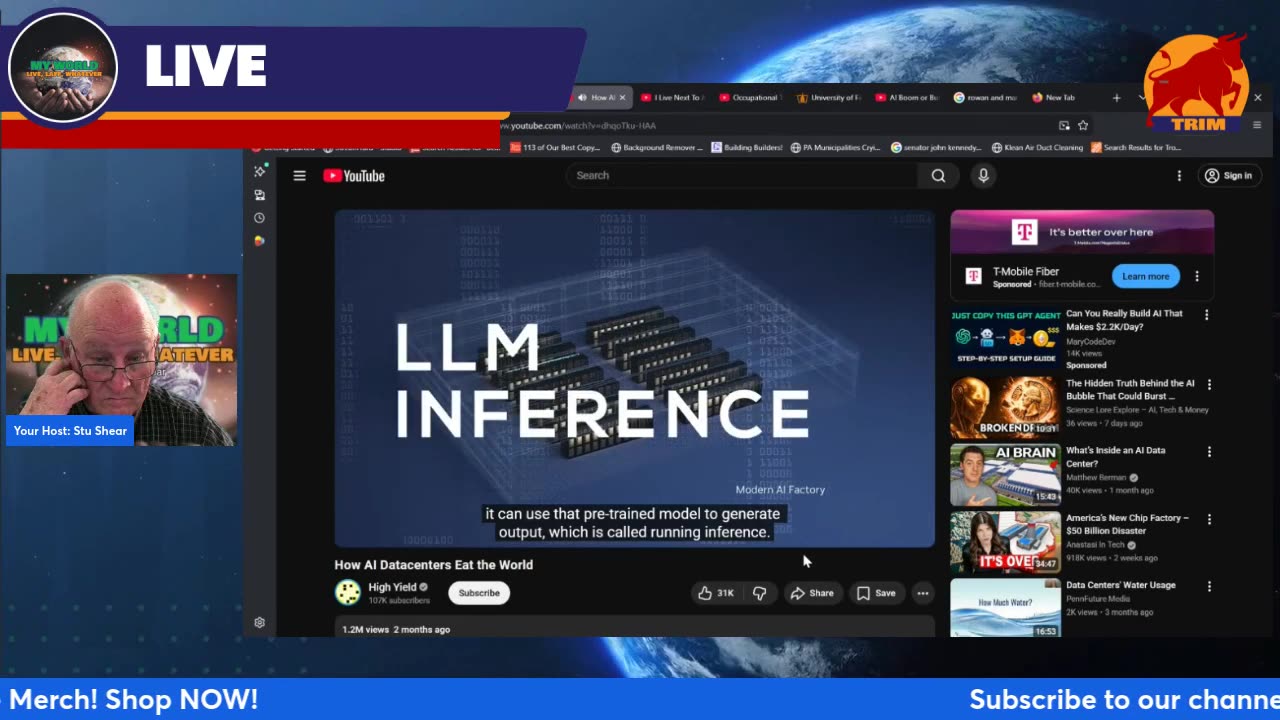
Task: Open 'Klean Air Duct Cleaning' bookmark
Action: click(x=1037, y=148)
